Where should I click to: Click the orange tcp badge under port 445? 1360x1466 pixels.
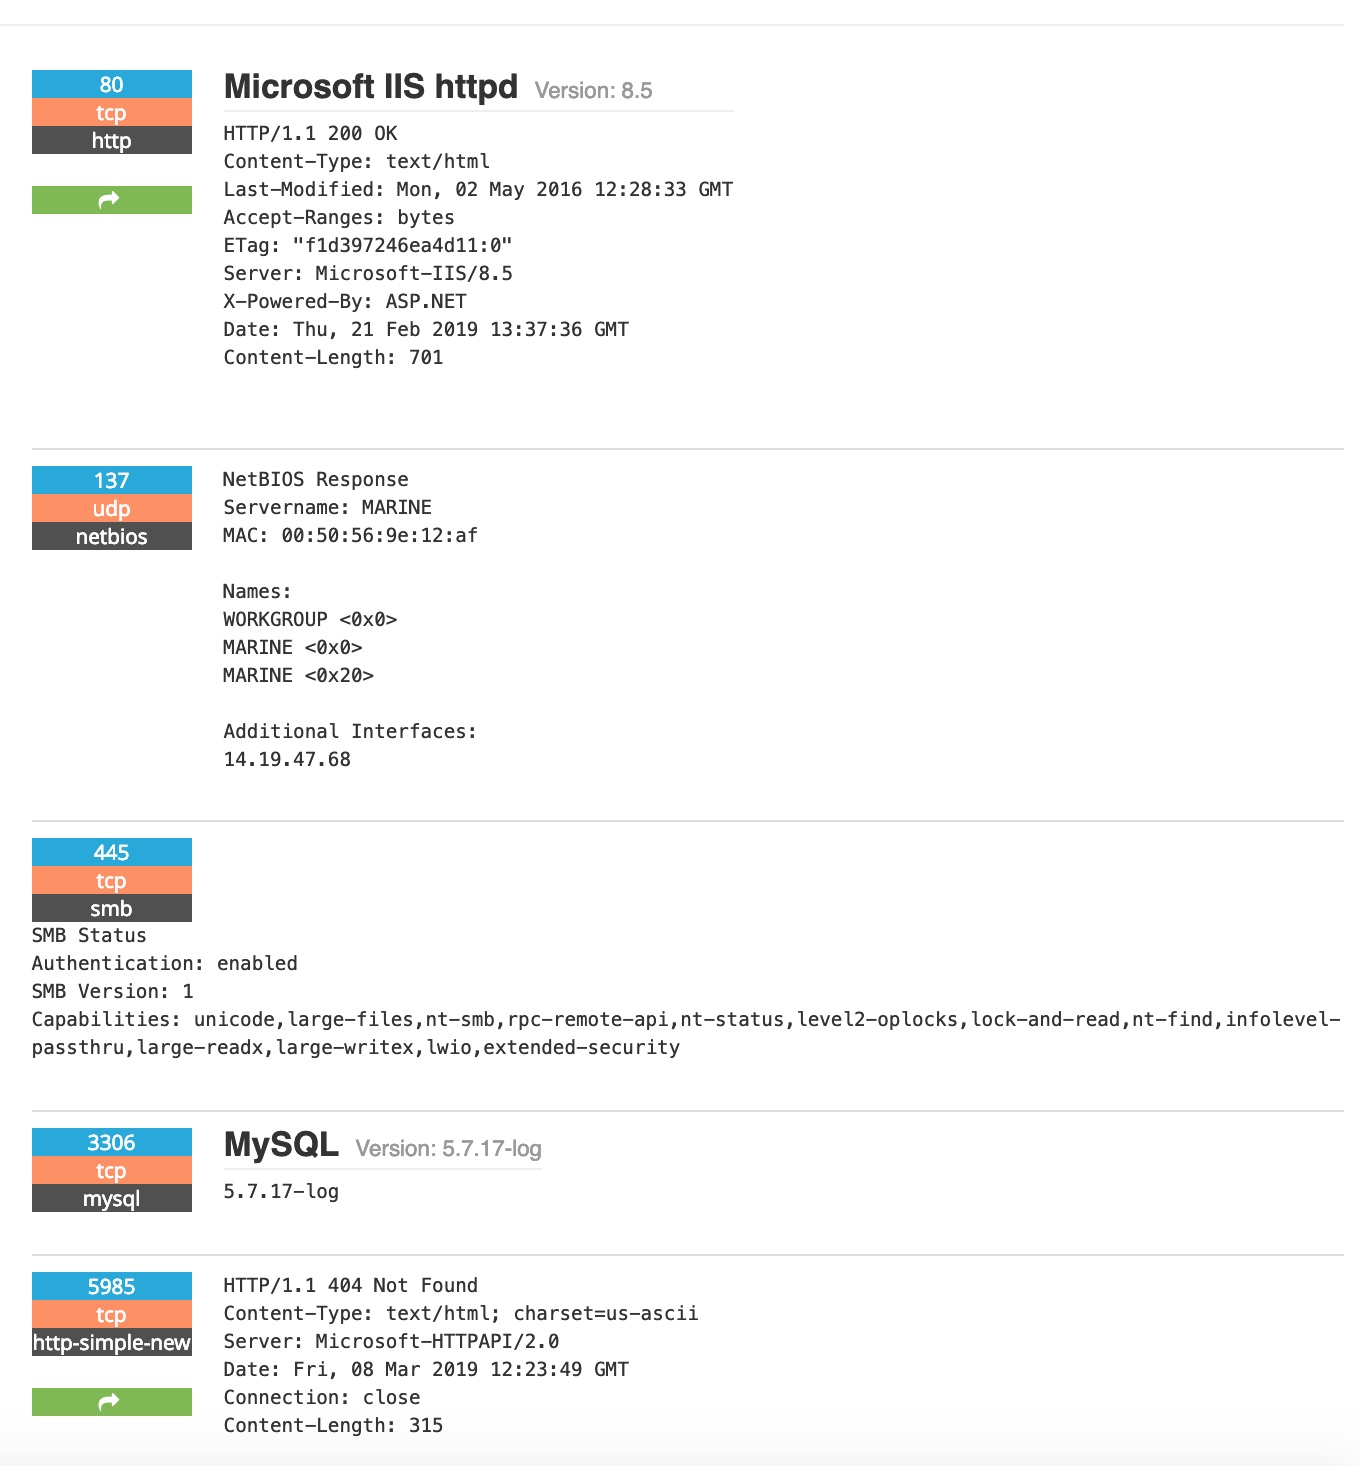[111, 880]
